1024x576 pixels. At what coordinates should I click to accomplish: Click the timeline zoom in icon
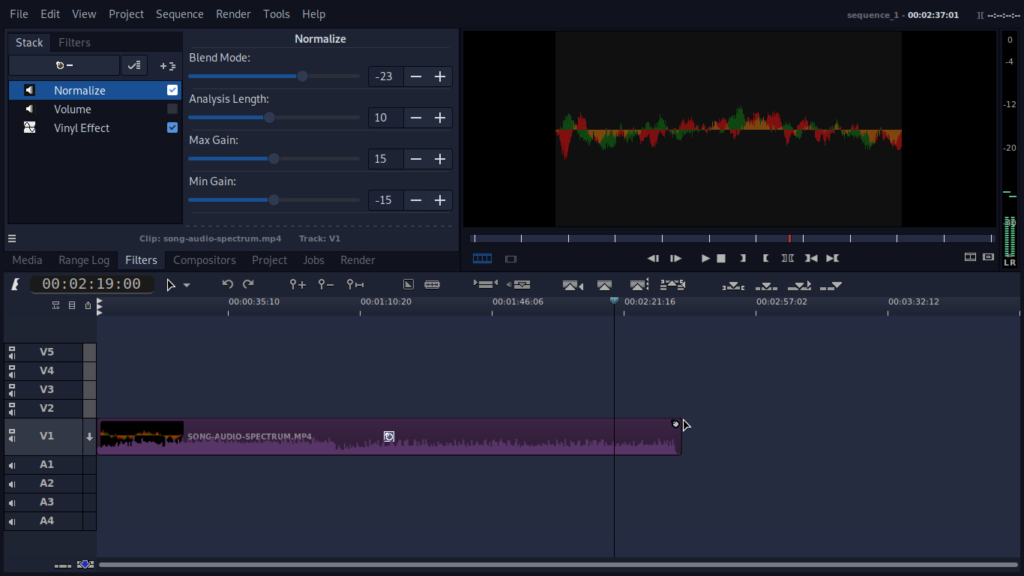[297, 285]
